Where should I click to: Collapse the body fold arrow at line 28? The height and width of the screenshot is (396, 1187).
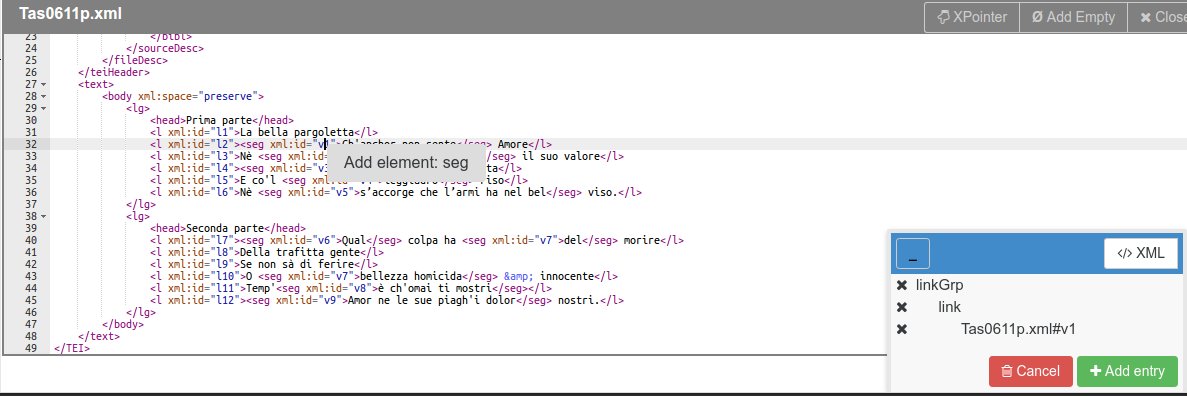pos(44,96)
